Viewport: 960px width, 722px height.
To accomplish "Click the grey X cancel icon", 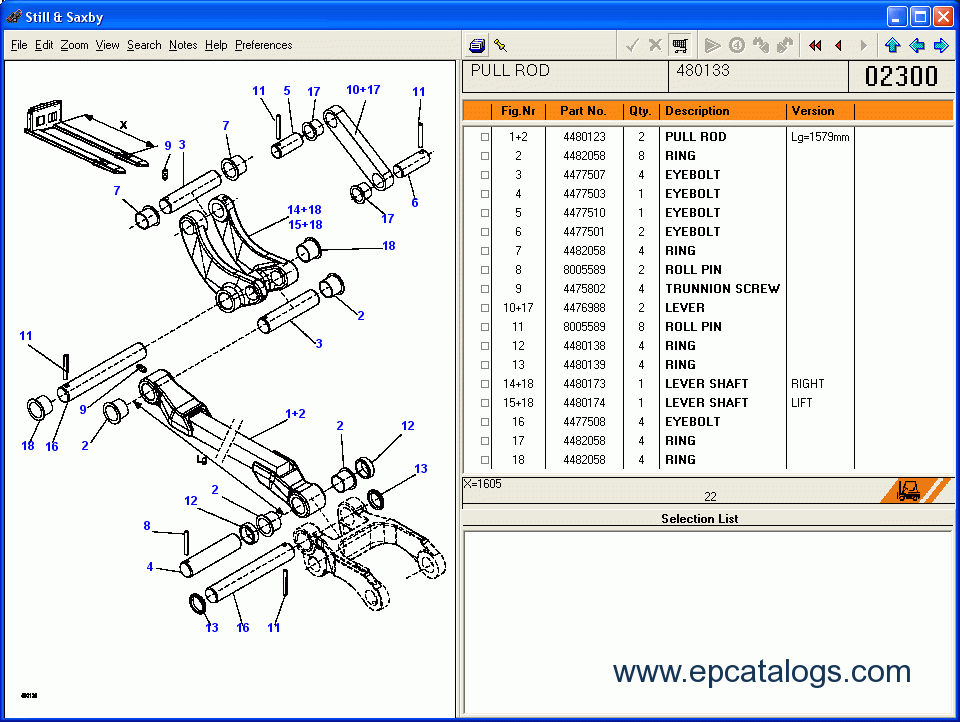I will (655, 45).
